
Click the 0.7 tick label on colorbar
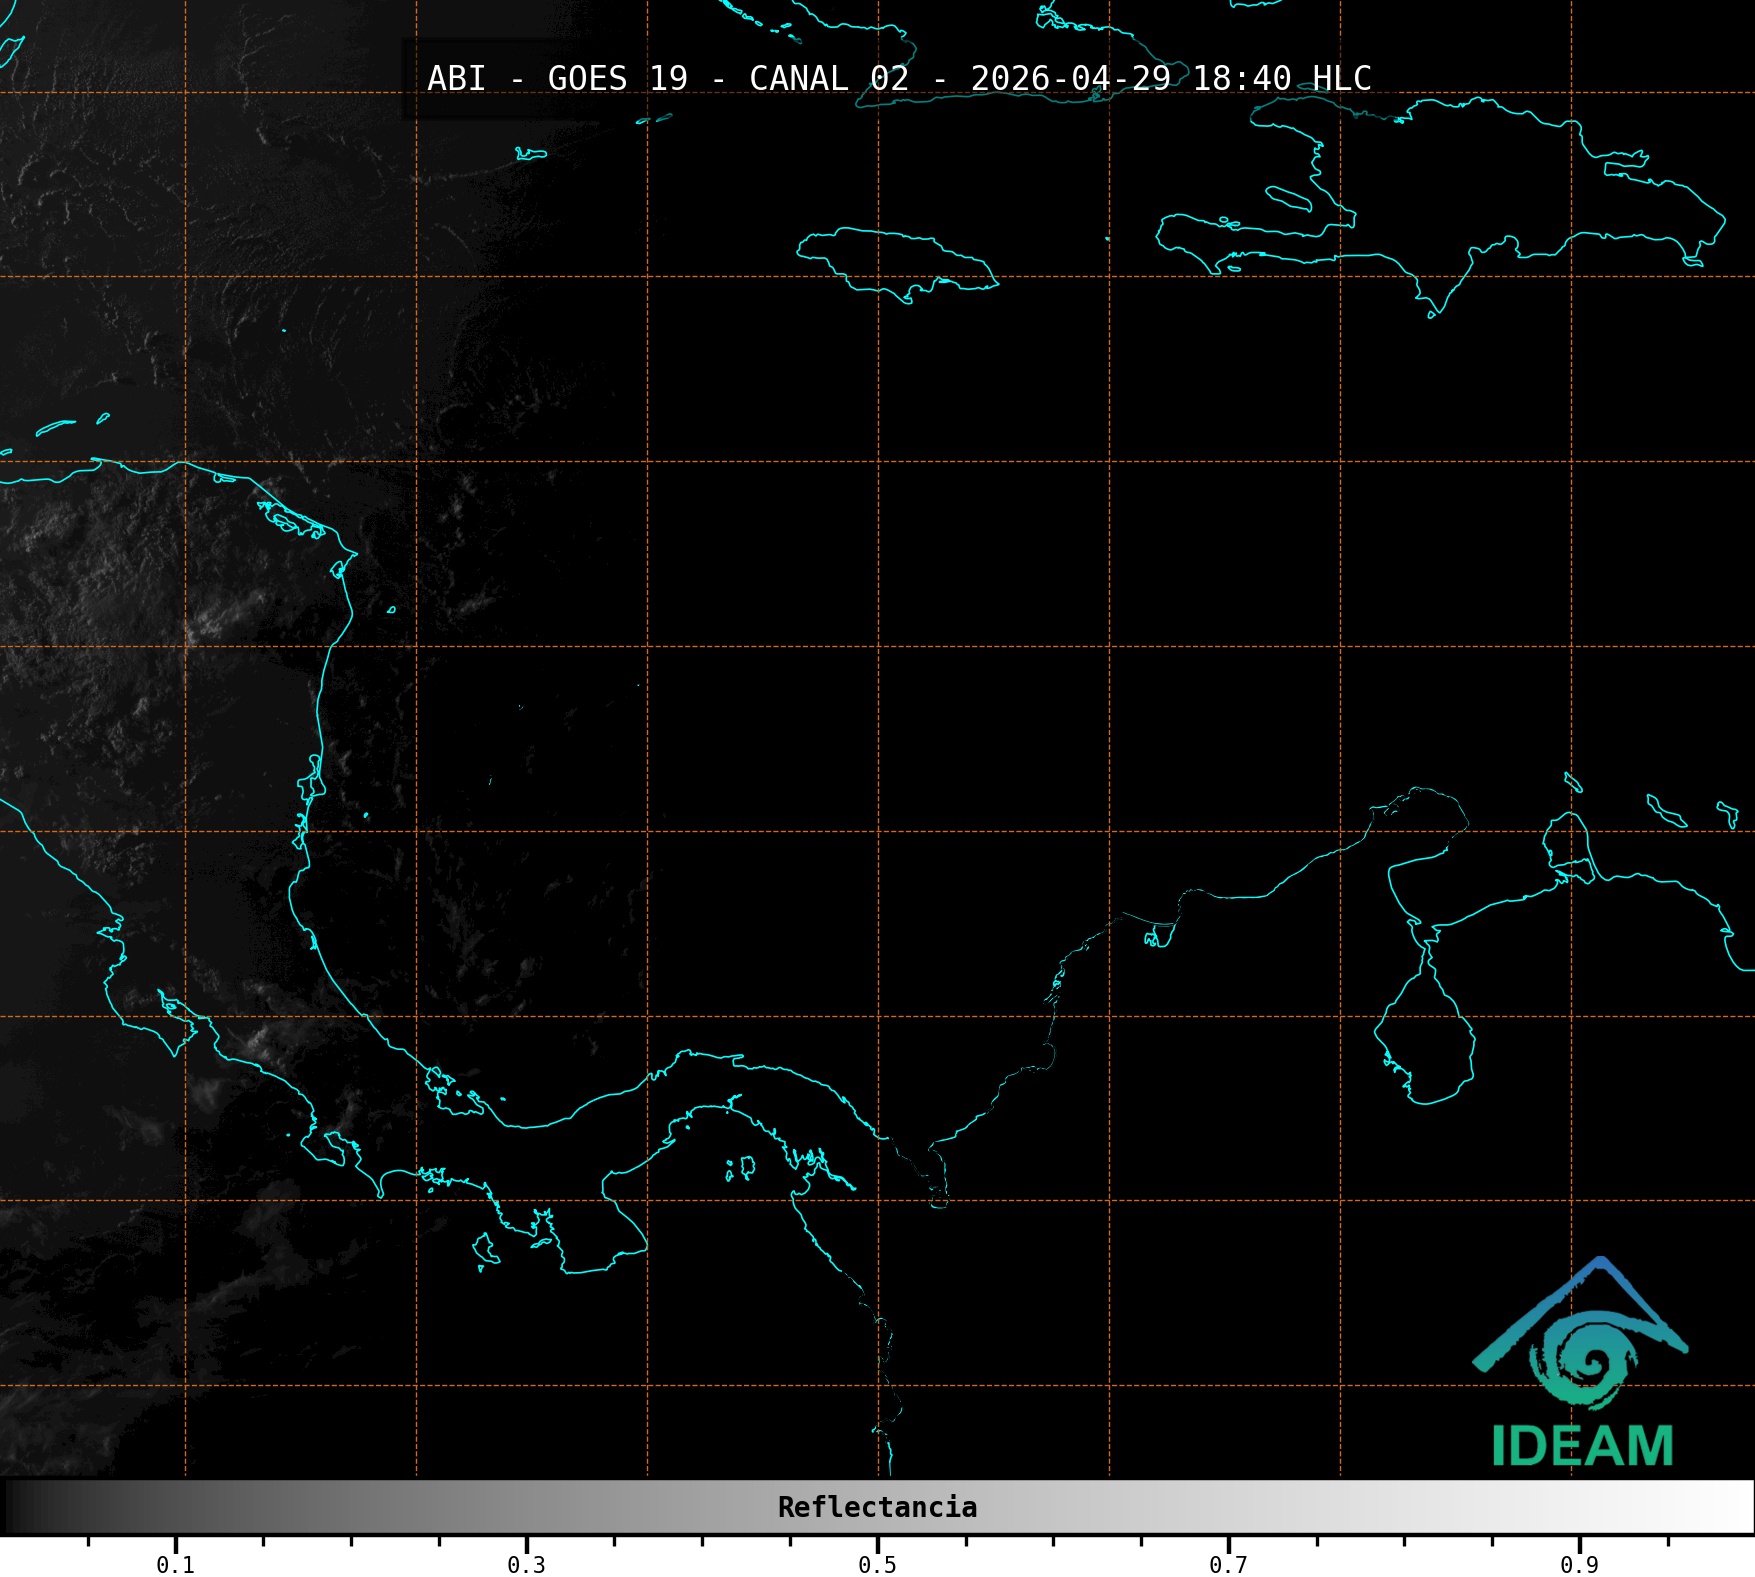pos(1228,1564)
